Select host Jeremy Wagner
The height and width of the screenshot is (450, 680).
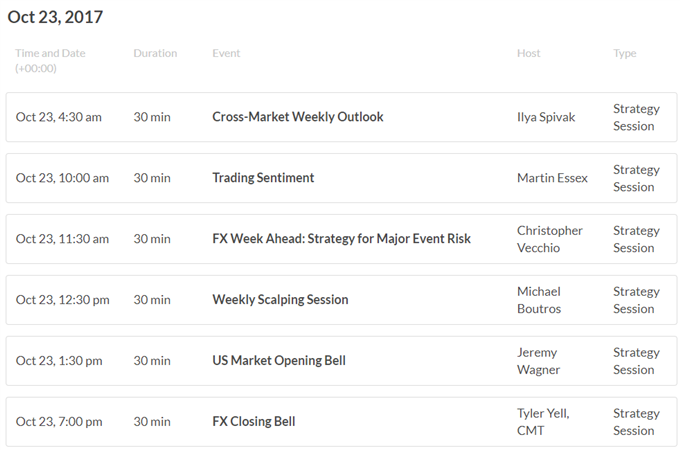pos(538,361)
